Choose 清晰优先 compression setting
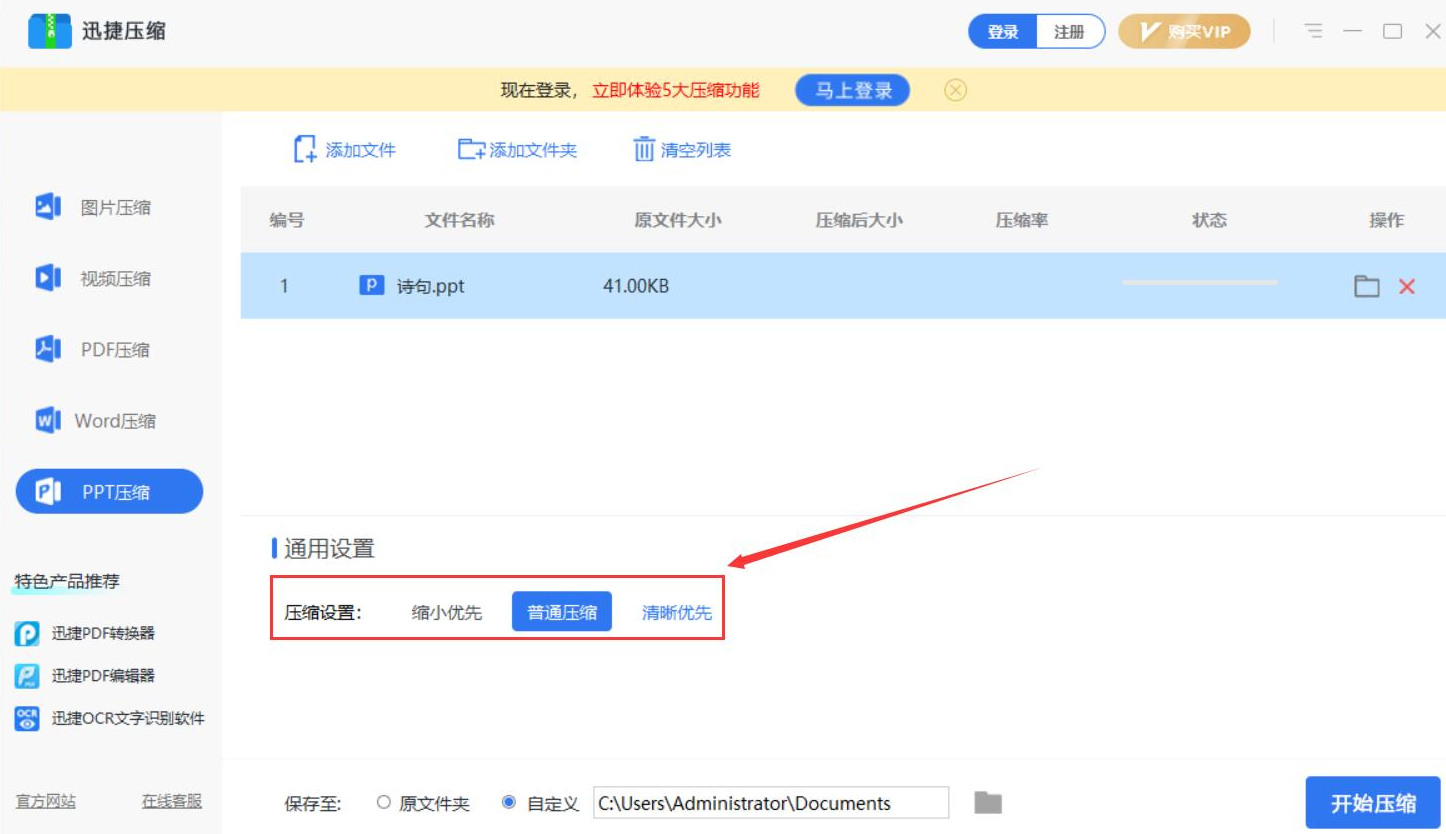 point(677,612)
